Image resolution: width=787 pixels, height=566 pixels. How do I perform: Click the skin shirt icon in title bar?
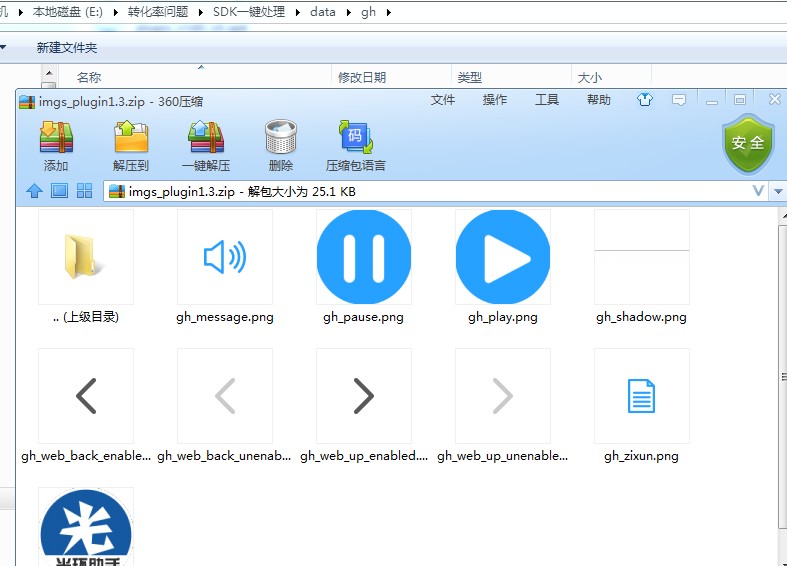tap(645, 100)
